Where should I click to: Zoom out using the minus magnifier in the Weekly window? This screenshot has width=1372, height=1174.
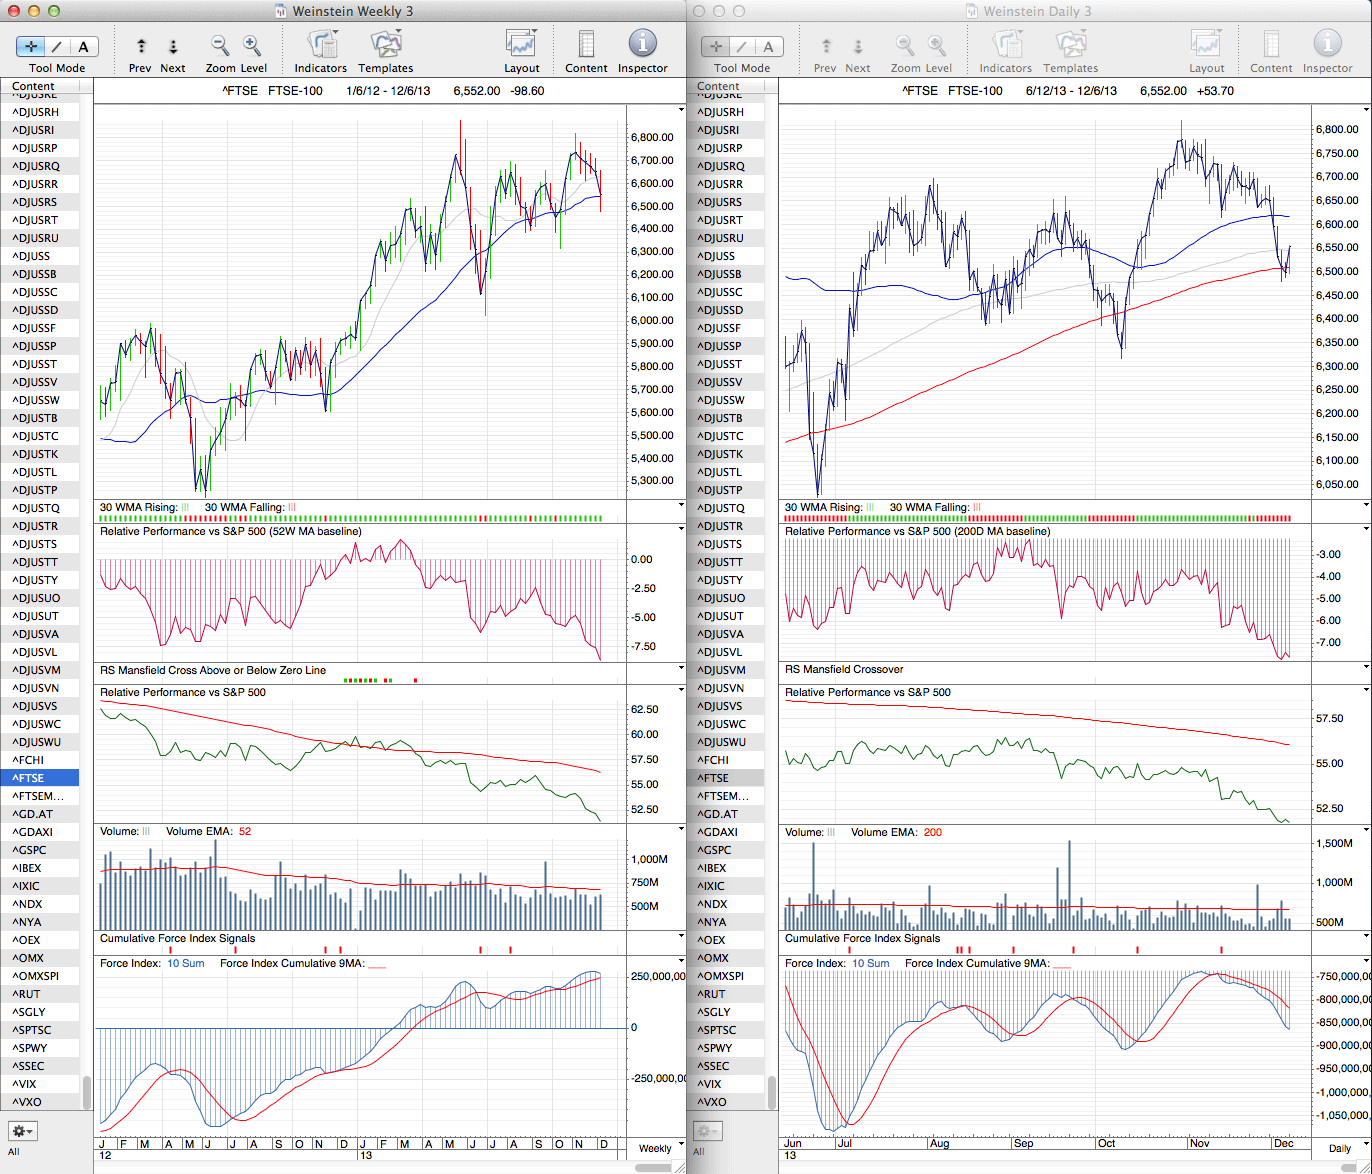point(220,45)
